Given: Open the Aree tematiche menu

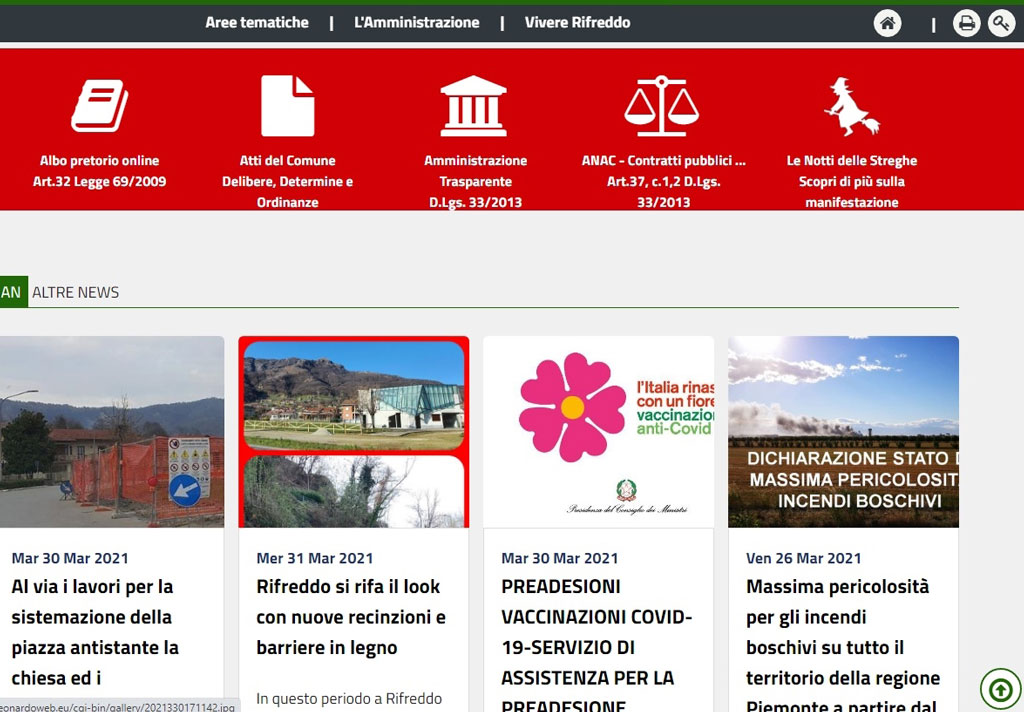Looking at the screenshot, I should point(257,23).
